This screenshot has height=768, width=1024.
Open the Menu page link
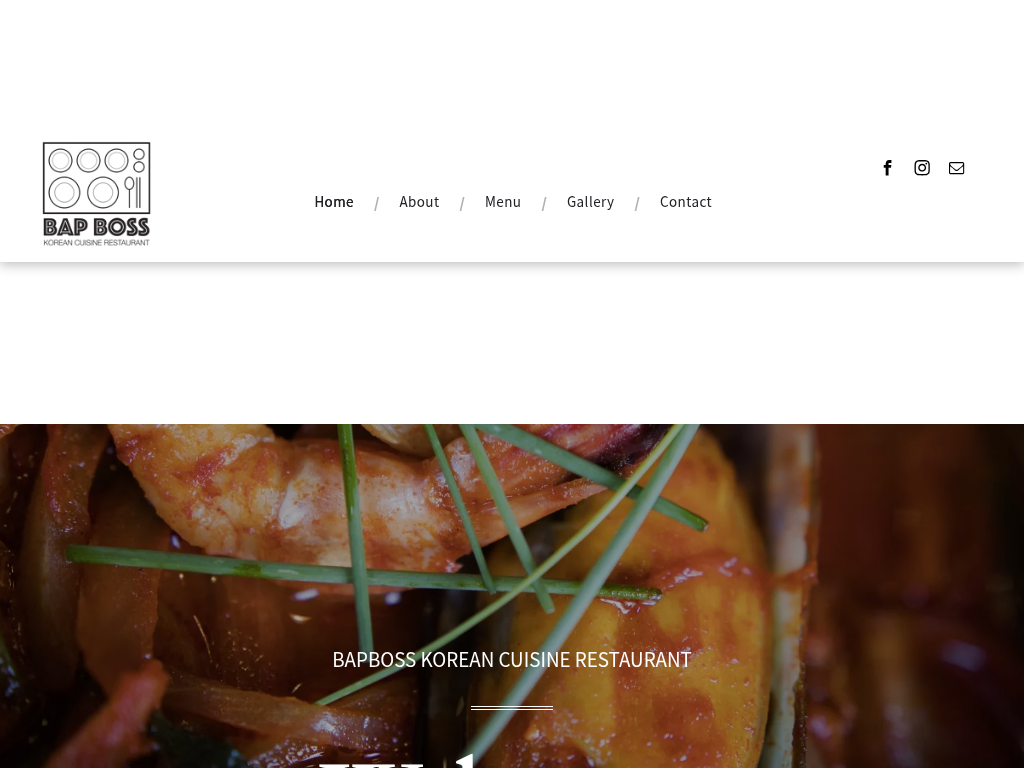[x=502, y=202]
